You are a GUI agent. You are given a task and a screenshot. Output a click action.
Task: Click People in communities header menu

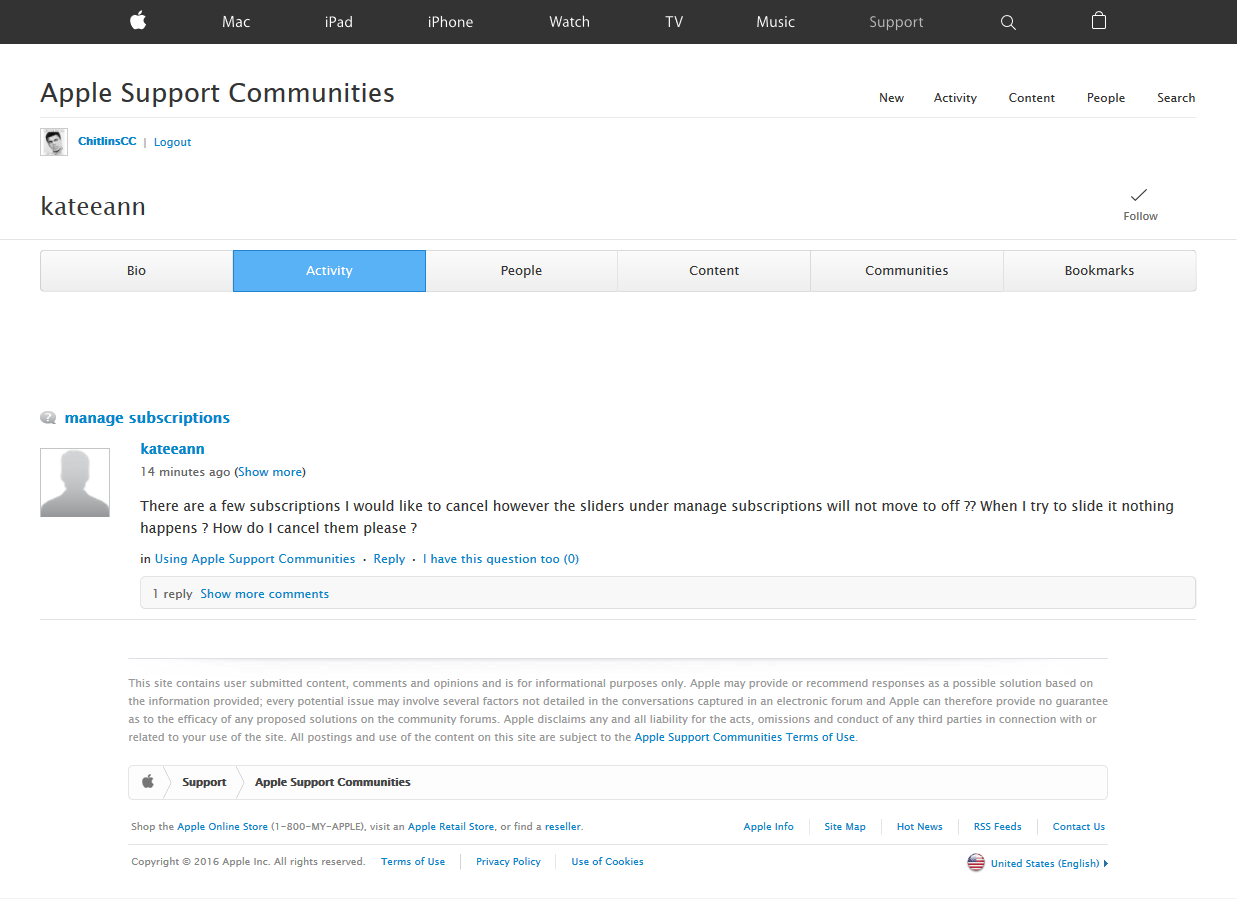pyautogui.click(x=1106, y=98)
